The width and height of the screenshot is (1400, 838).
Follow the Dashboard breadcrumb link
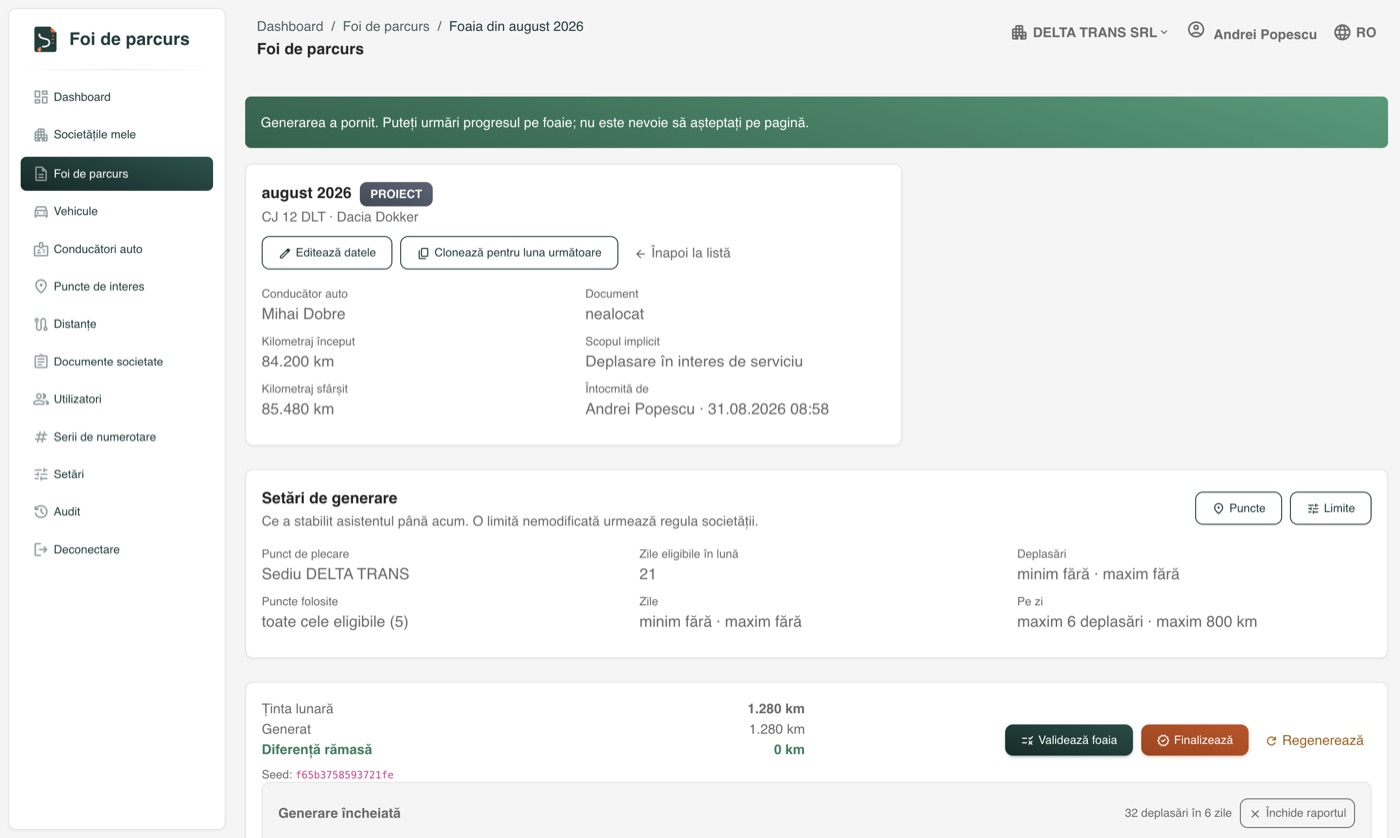pyautogui.click(x=290, y=26)
